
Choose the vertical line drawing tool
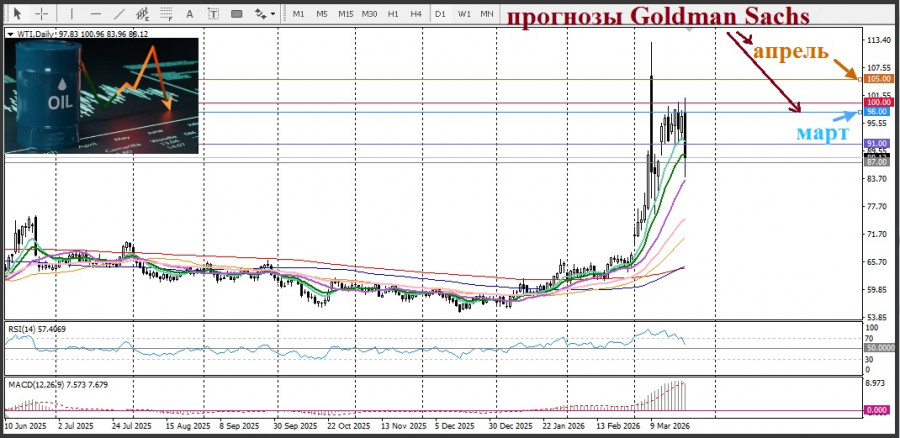coord(72,14)
